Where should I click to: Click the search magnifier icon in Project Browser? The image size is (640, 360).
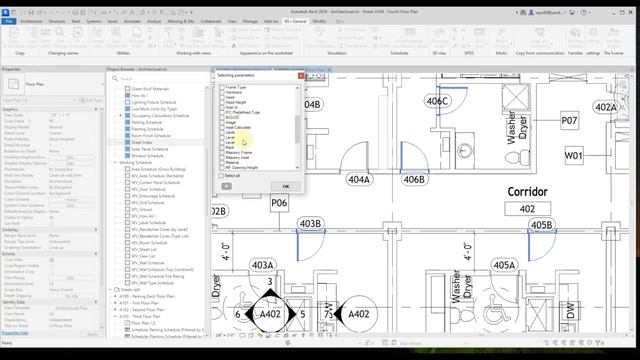(x=115, y=78)
